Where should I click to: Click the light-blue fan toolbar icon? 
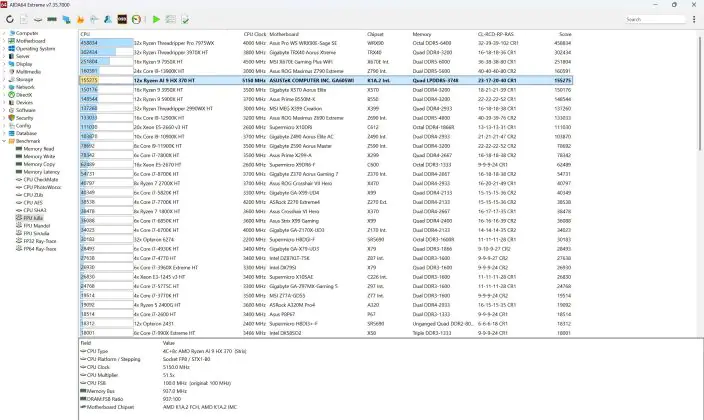[x=94, y=19]
